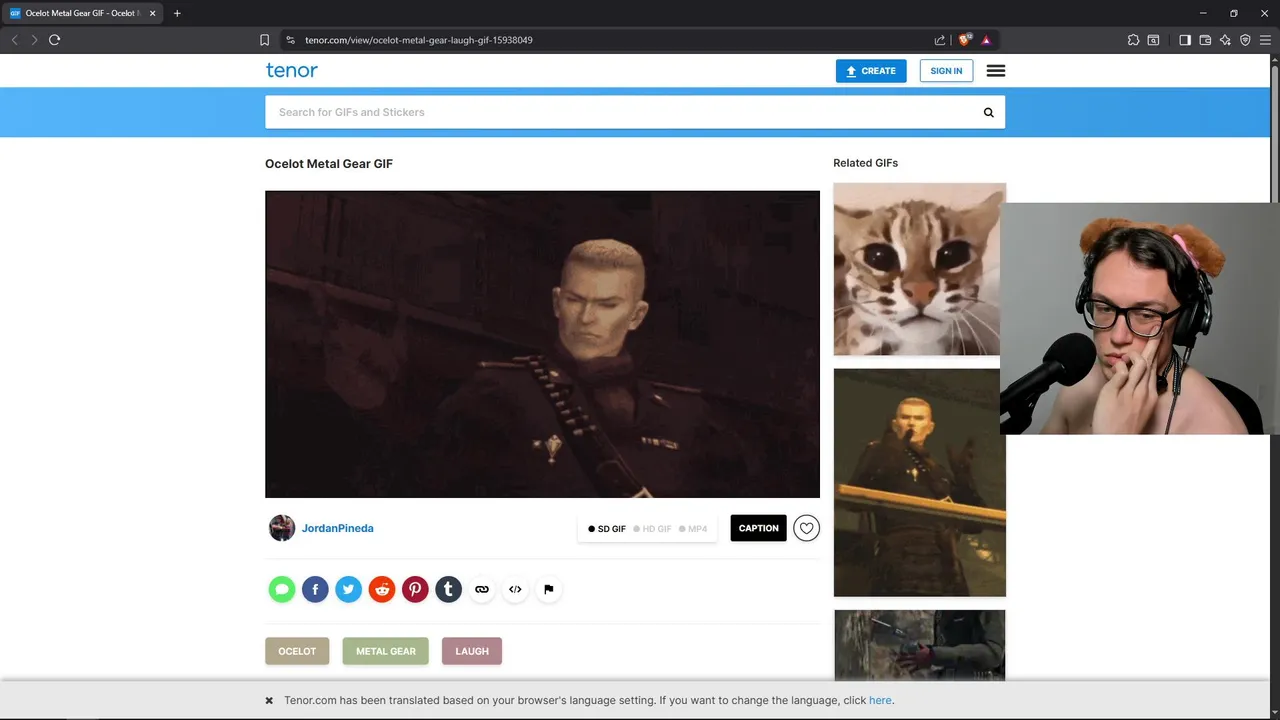The image size is (1280, 720).
Task: Select MP4 format option
Action: tap(693, 529)
